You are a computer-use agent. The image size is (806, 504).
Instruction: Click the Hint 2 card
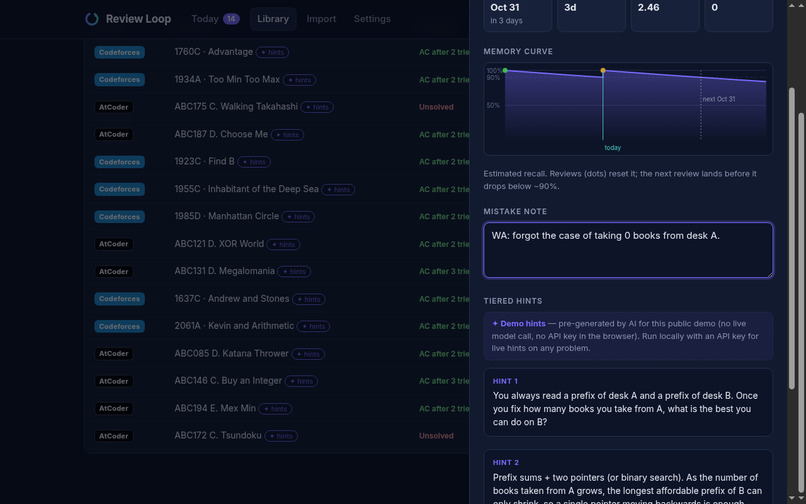[x=628, y=477]
